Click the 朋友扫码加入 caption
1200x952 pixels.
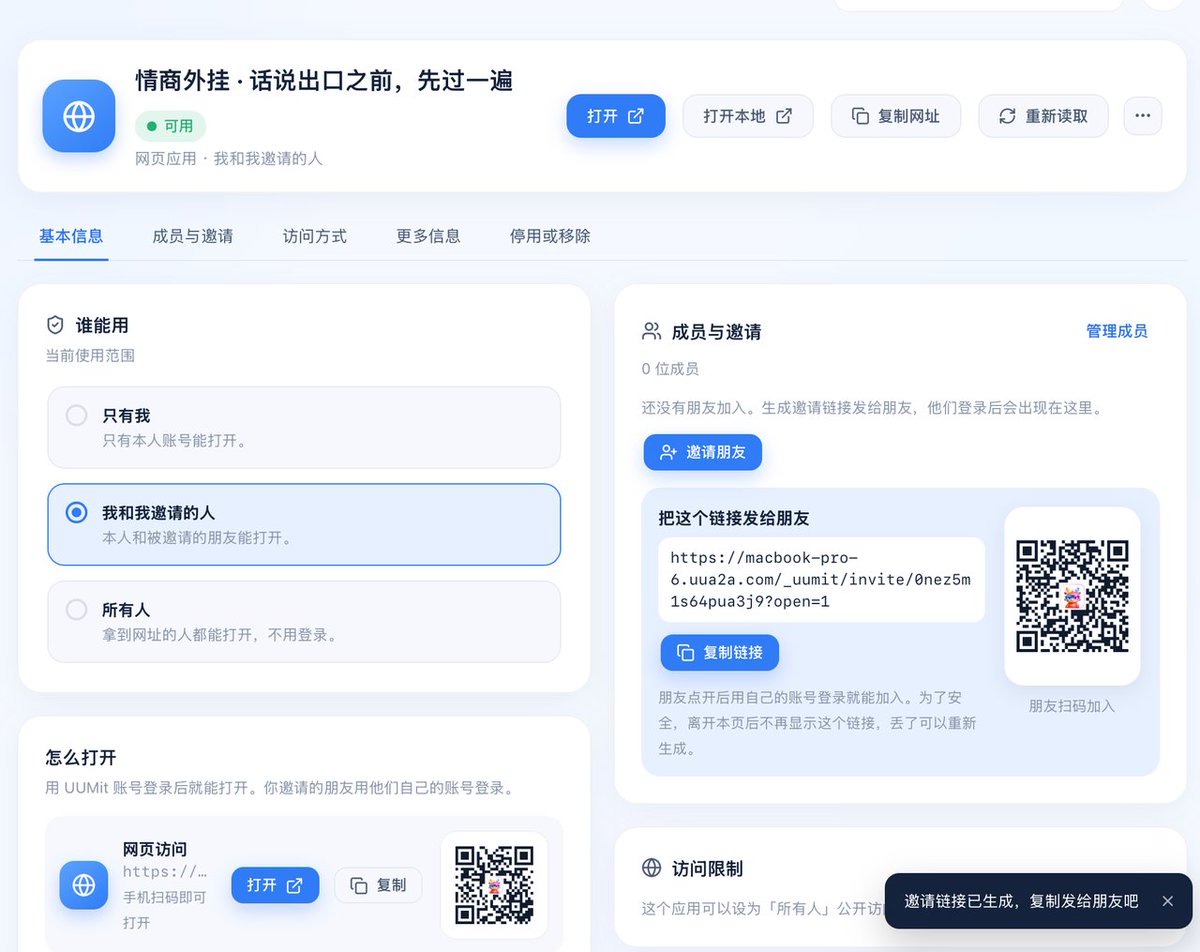point(1072,706)
